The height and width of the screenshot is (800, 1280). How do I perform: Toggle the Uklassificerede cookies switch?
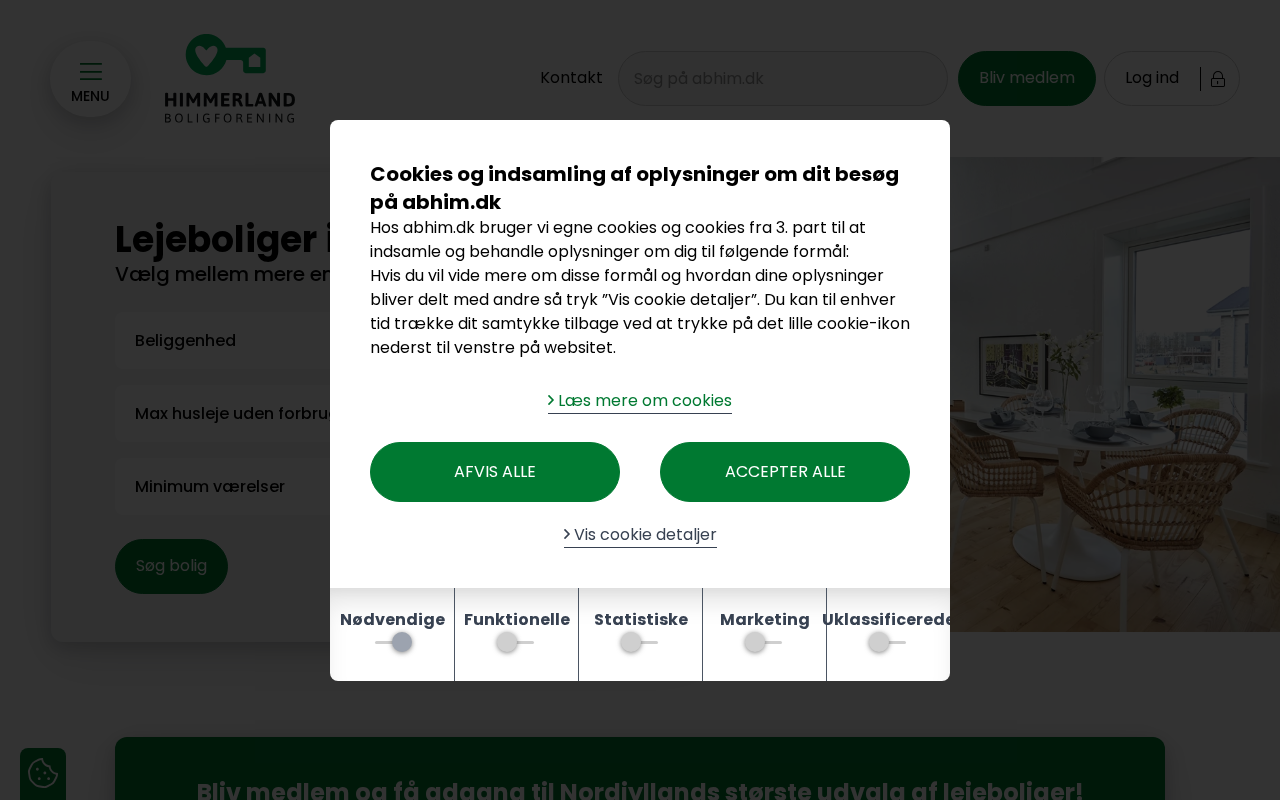tap(888, 642)
